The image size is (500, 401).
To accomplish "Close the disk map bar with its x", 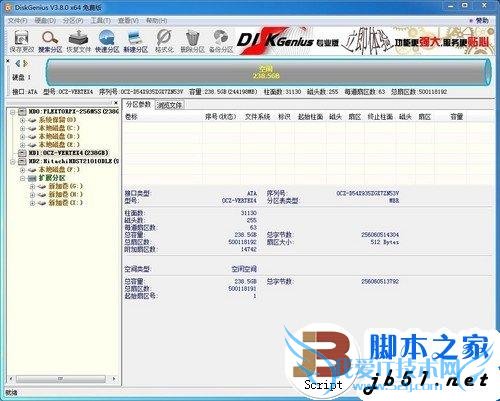I will pos(8,61).
